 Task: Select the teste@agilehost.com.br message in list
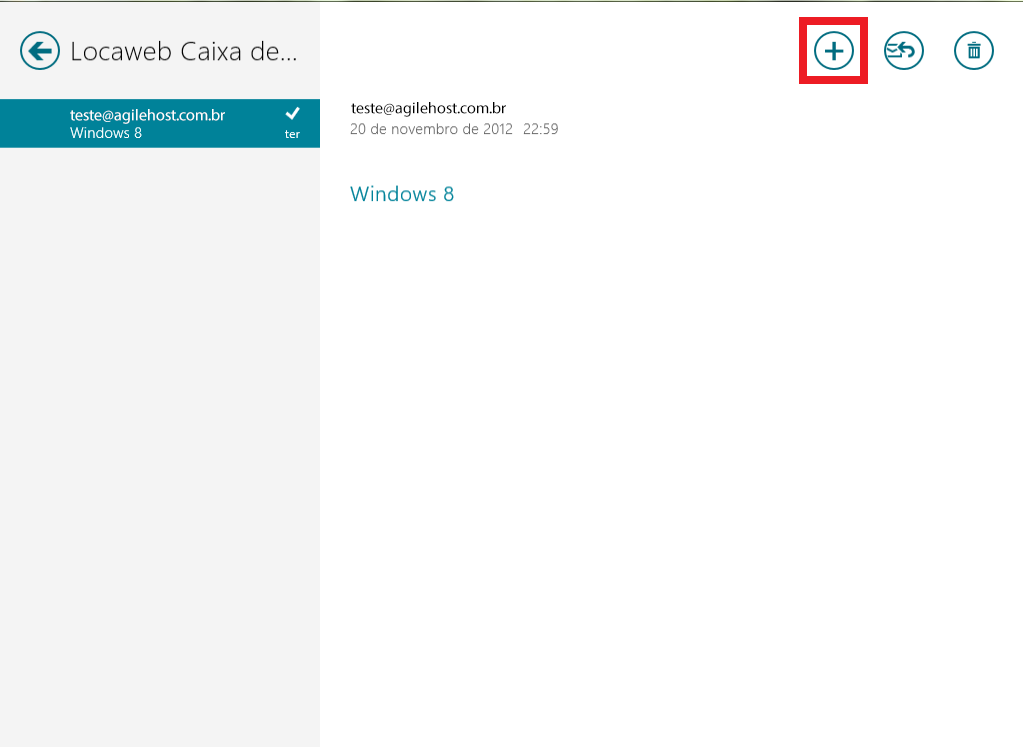coord(160,123)
